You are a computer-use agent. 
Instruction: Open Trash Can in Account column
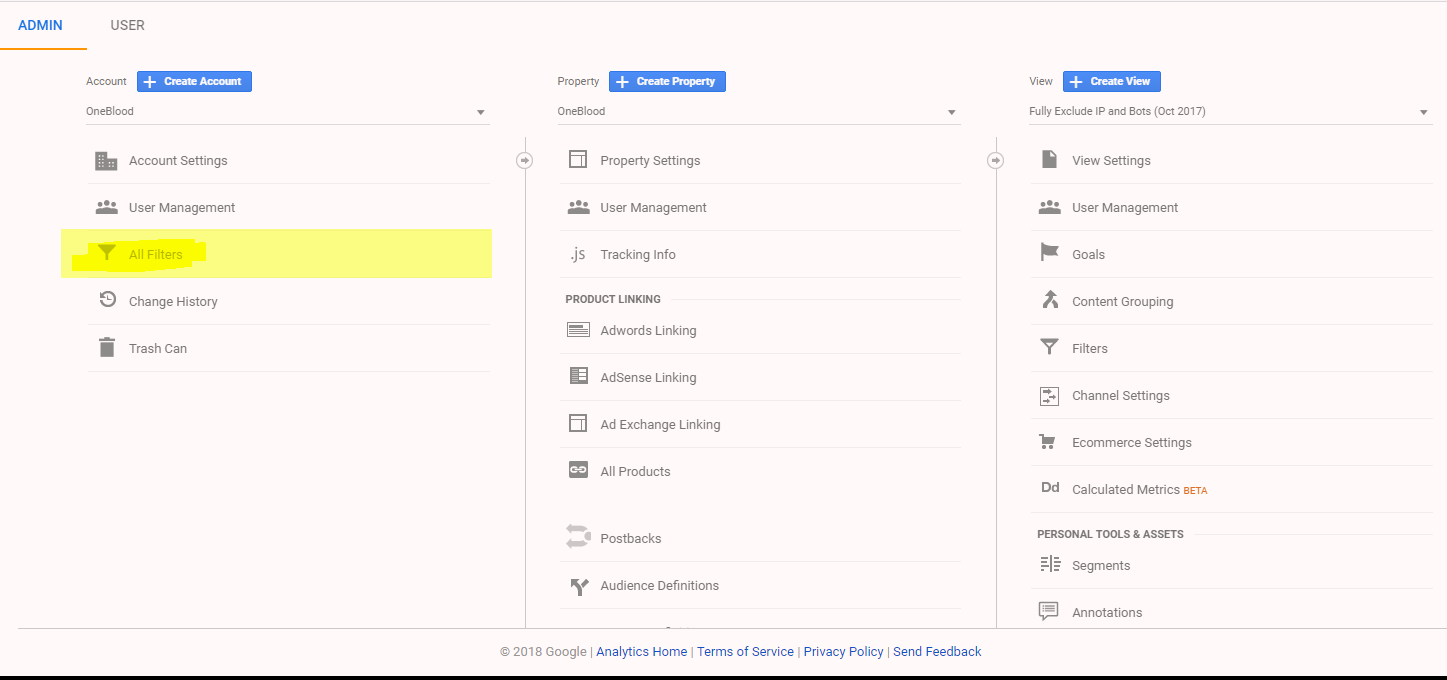[158, 349]
